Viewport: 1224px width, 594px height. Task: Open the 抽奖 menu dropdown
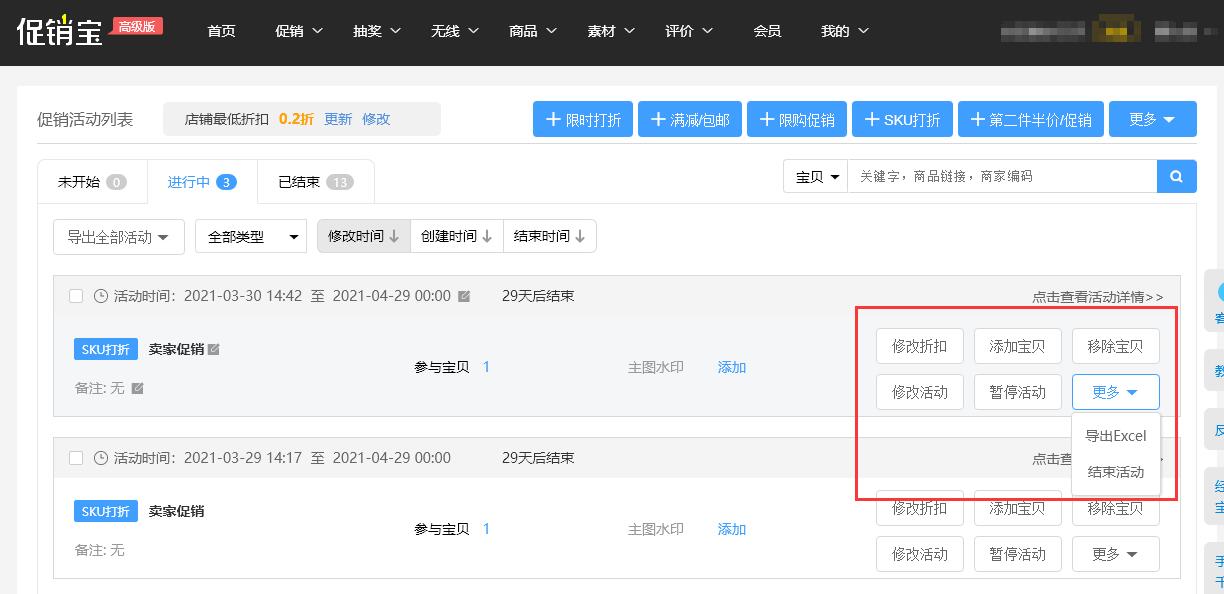point(377,31)
